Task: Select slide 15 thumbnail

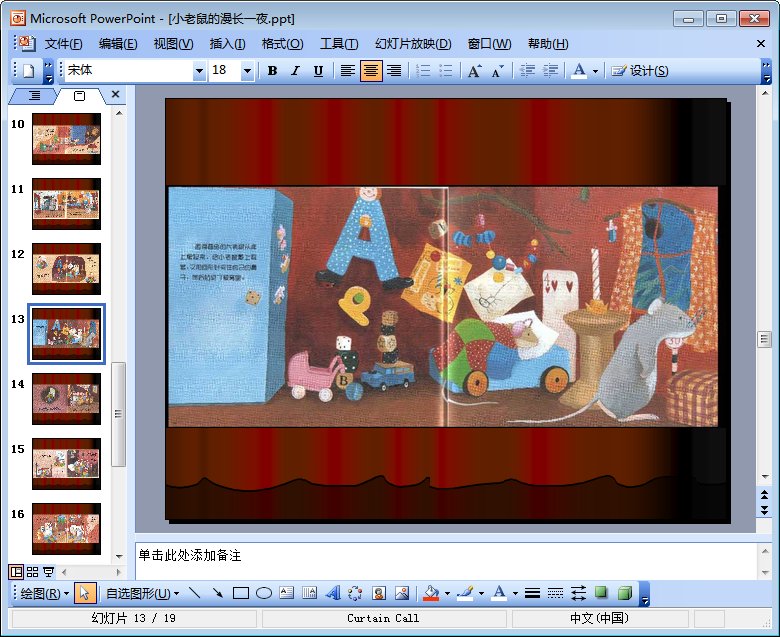Action: (x=66, y=464)
